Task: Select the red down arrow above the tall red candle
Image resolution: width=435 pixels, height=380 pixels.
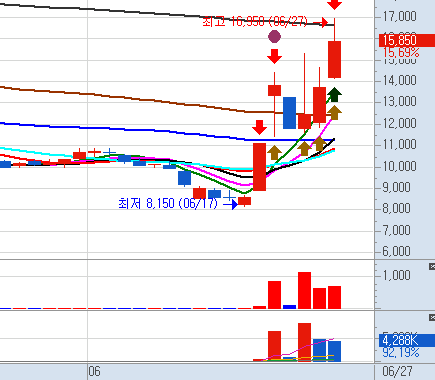Action: pos(259,128)
